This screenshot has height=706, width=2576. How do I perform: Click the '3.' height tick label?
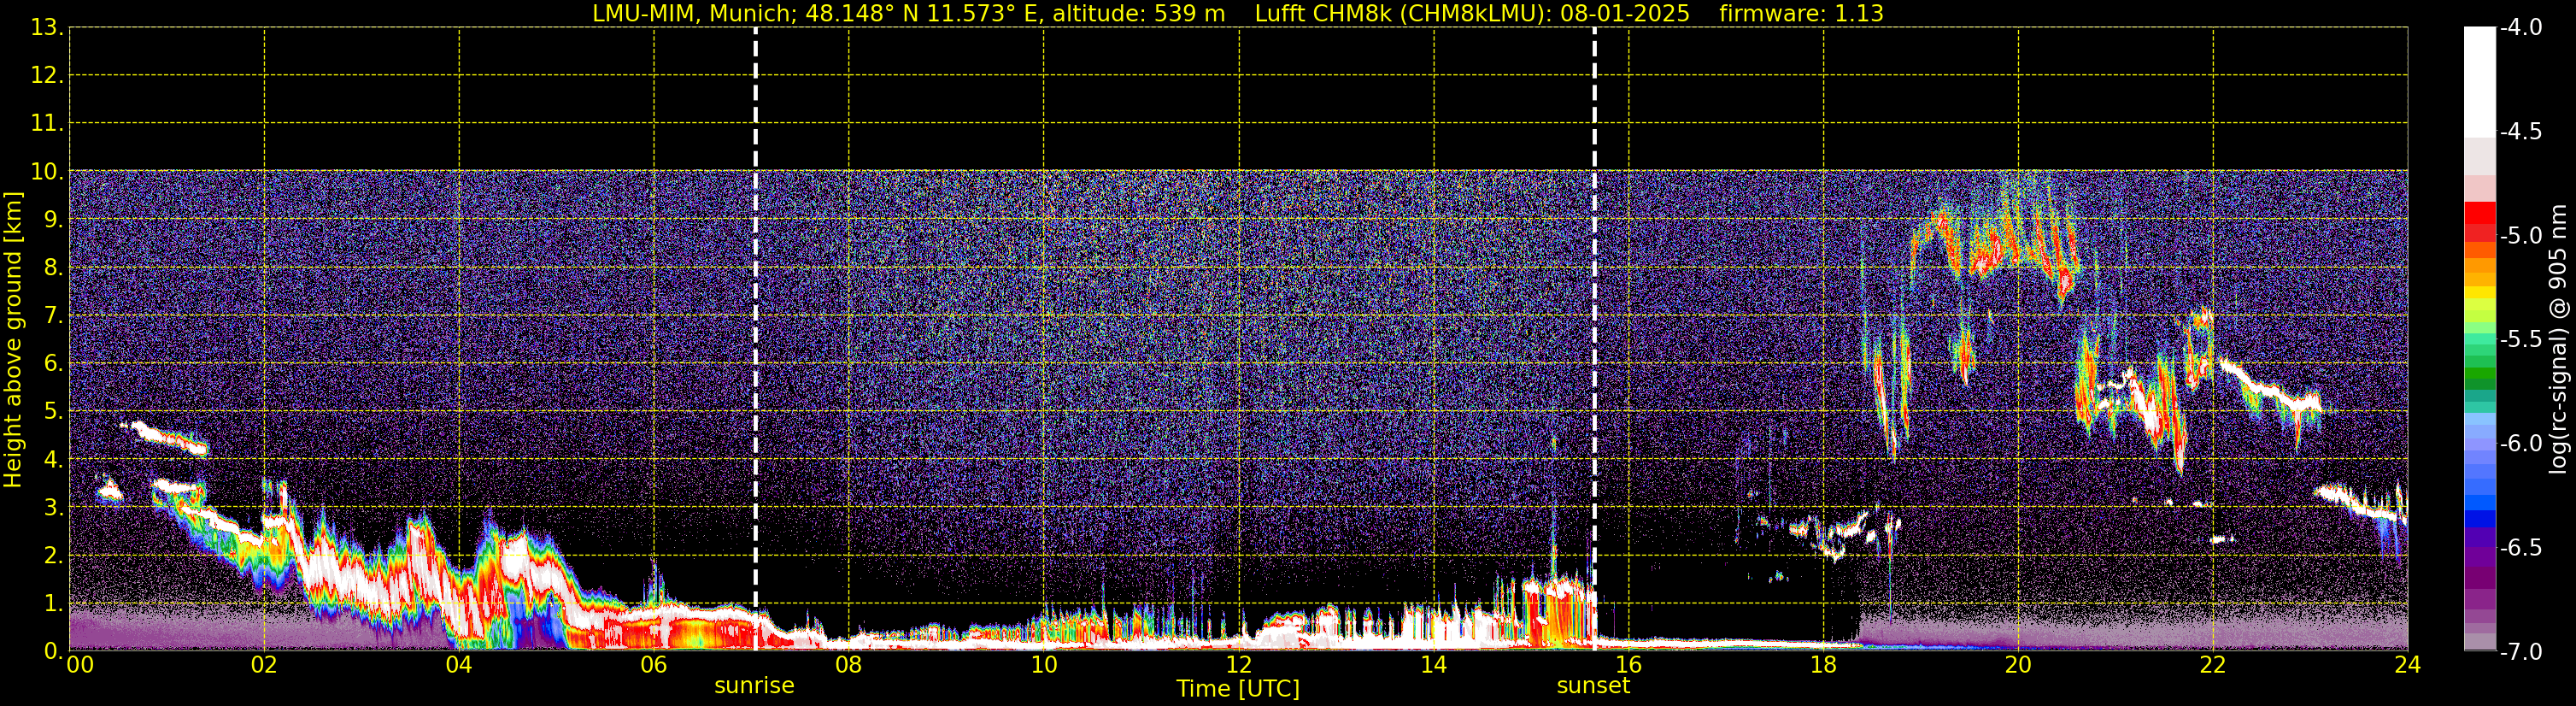coord(53,508)
